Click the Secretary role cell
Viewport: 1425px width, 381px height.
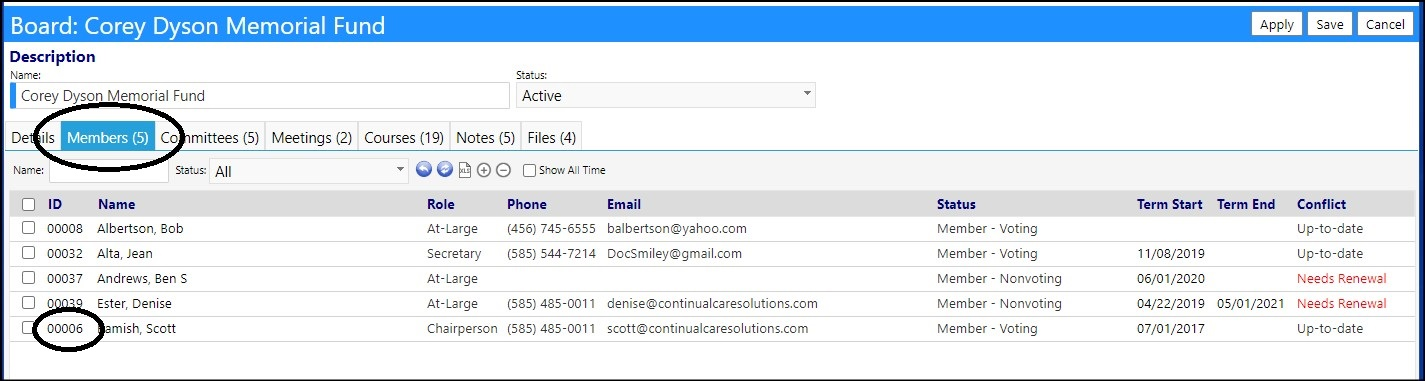pyautogui.click(x=454, y=253)
